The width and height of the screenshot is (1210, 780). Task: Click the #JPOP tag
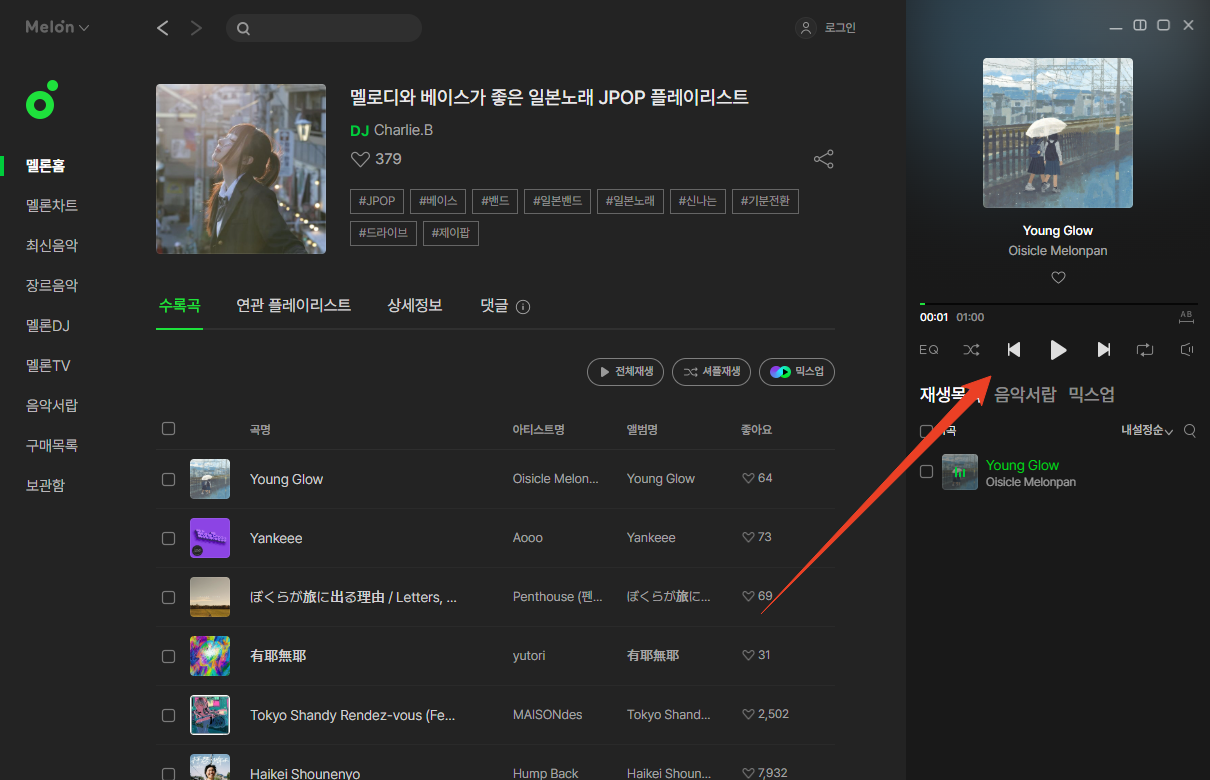tap(377, 202)
